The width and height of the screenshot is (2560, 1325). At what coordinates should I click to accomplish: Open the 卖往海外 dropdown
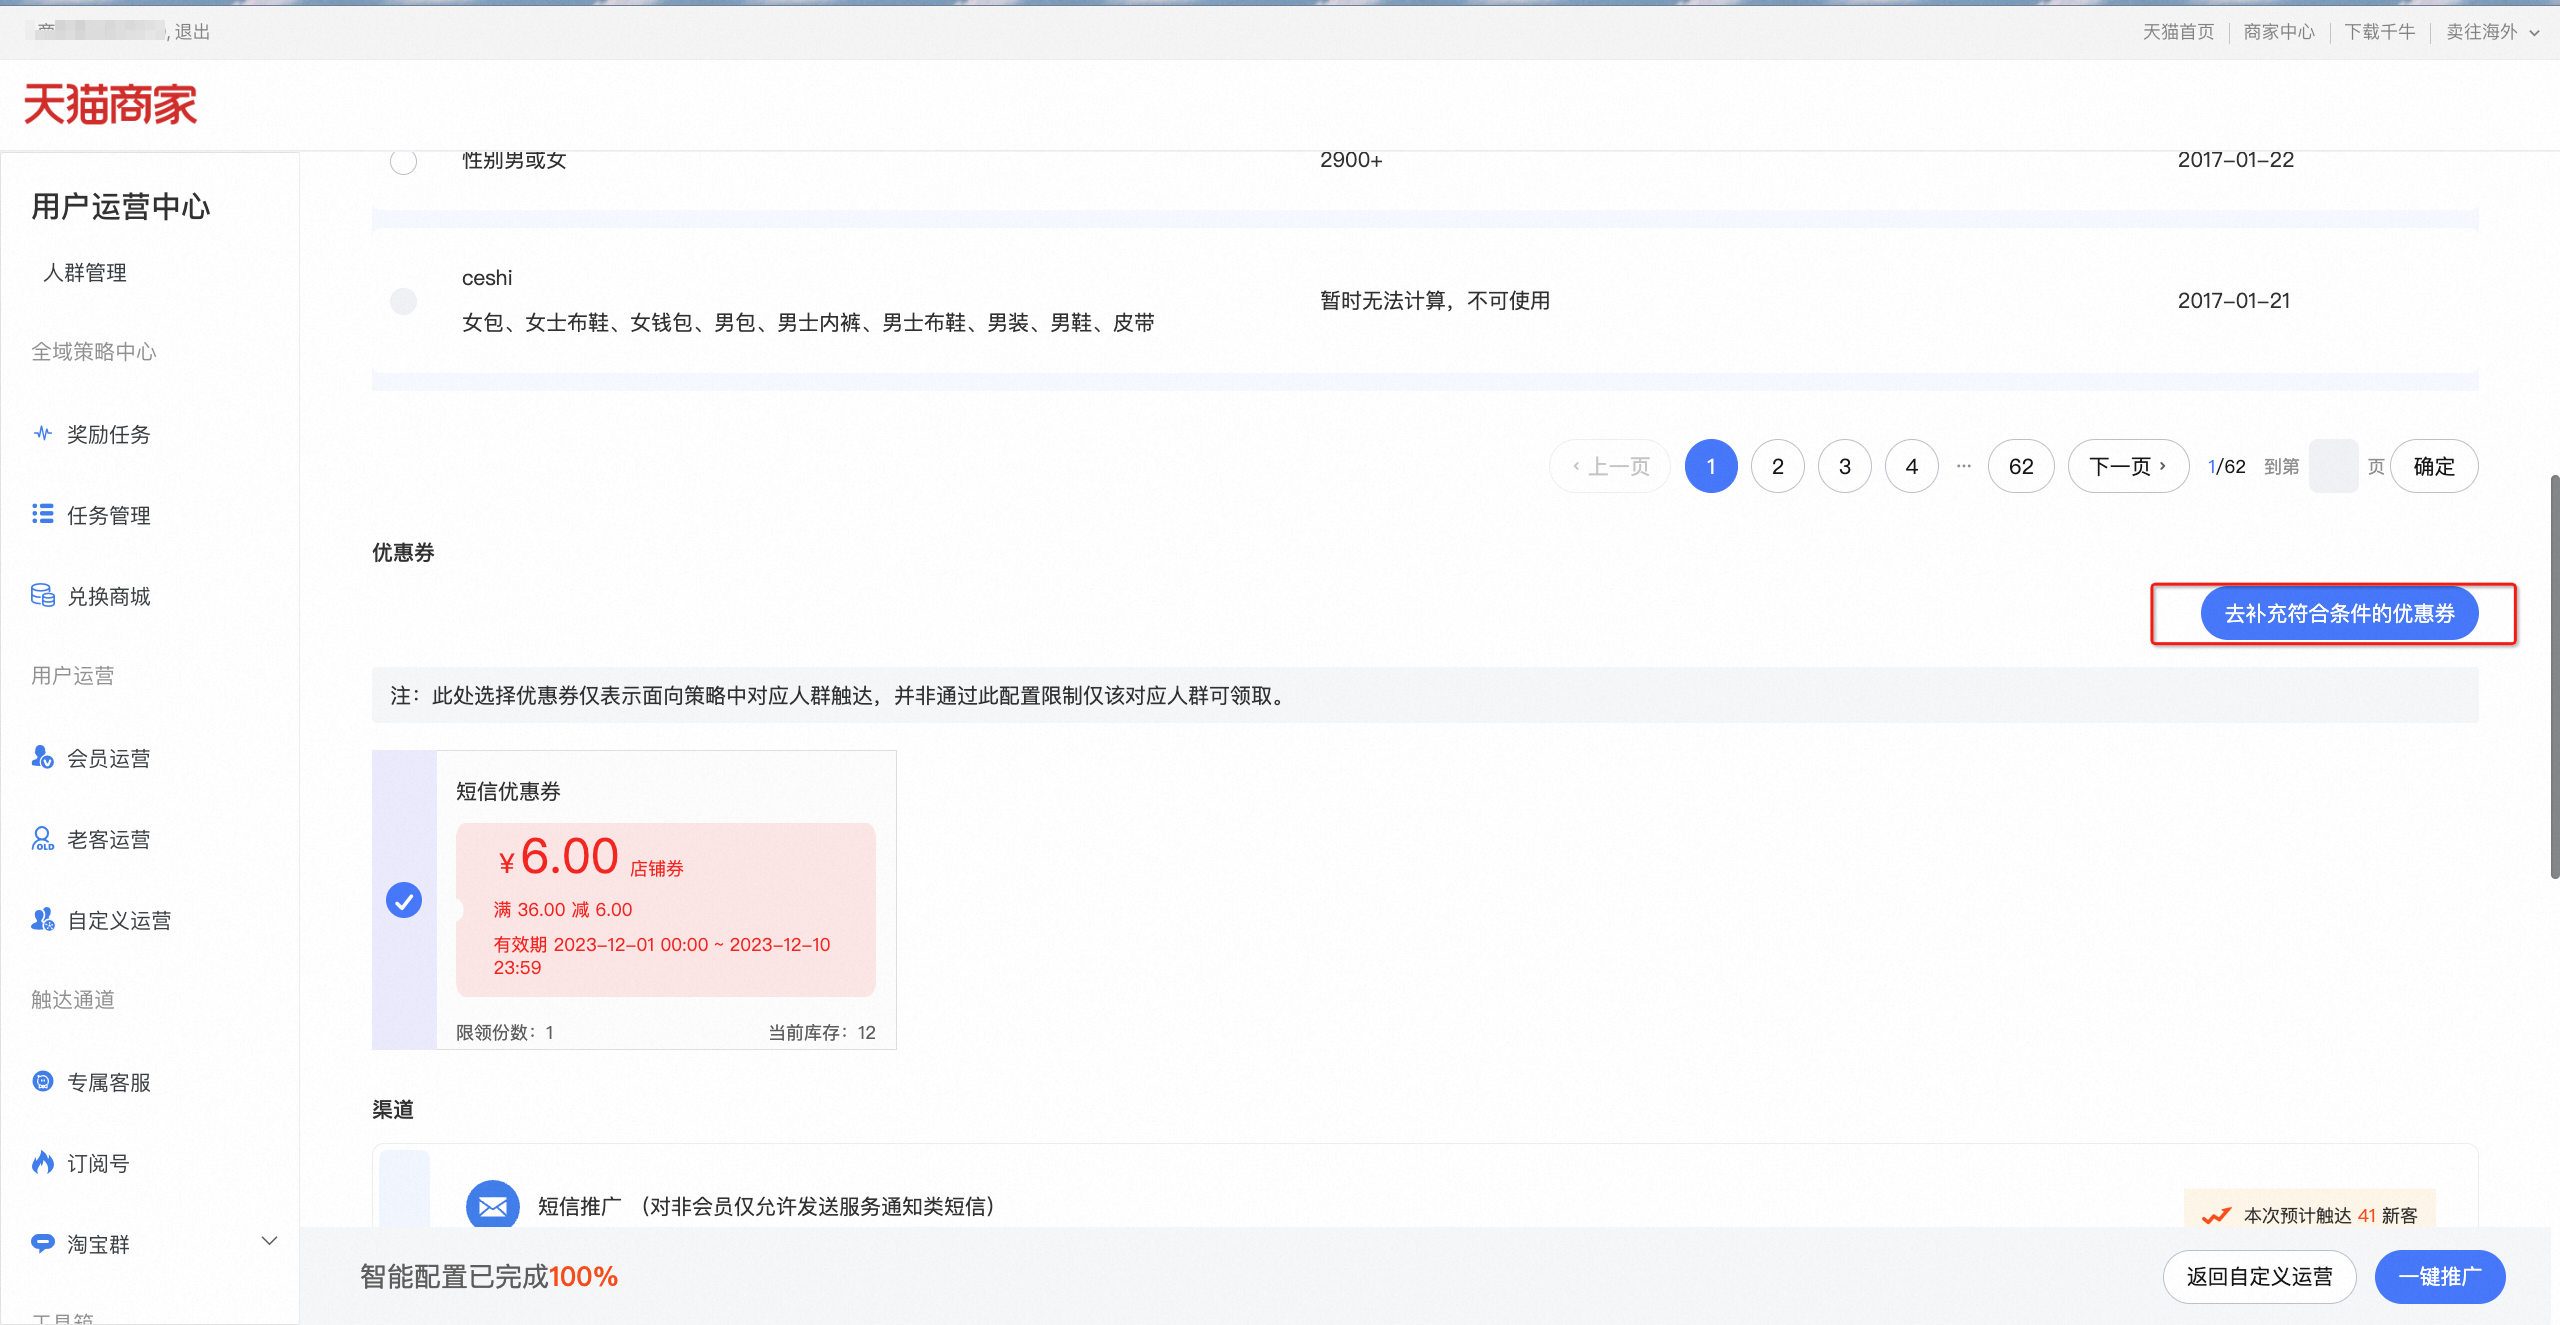point(2493,32)
